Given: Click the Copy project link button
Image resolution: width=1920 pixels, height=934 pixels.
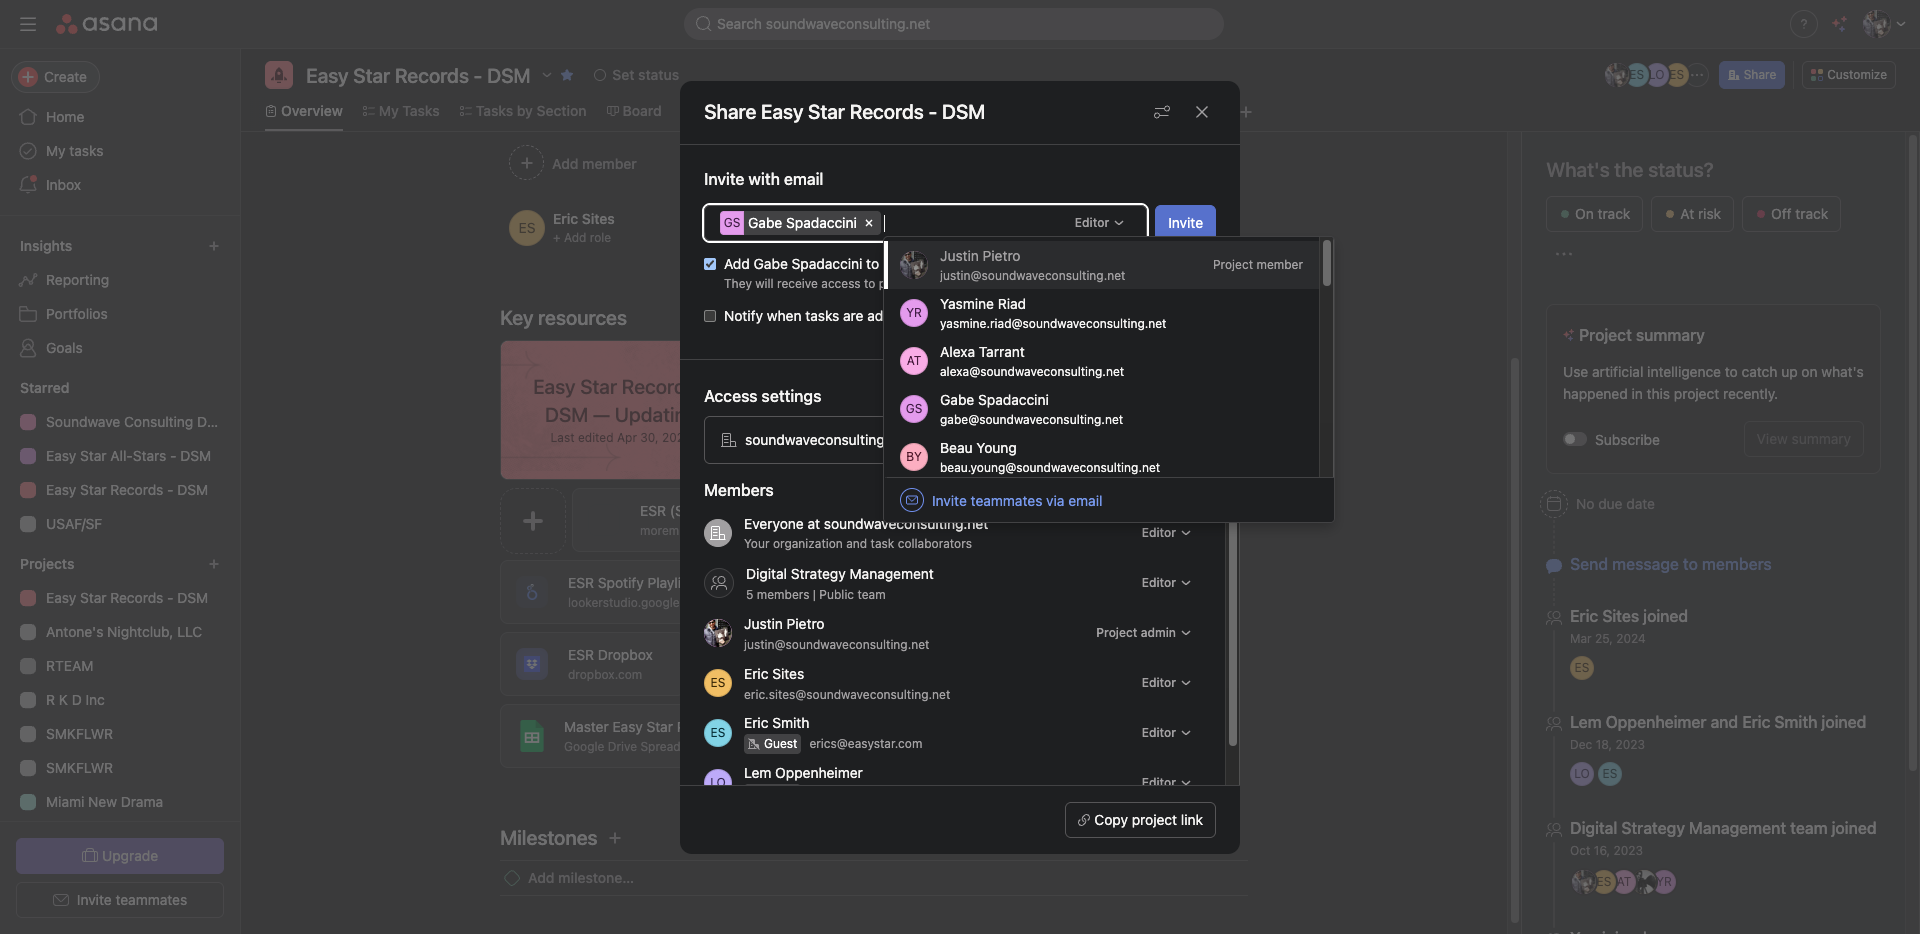Looking at the screenshot, I should click(1140, 820).
